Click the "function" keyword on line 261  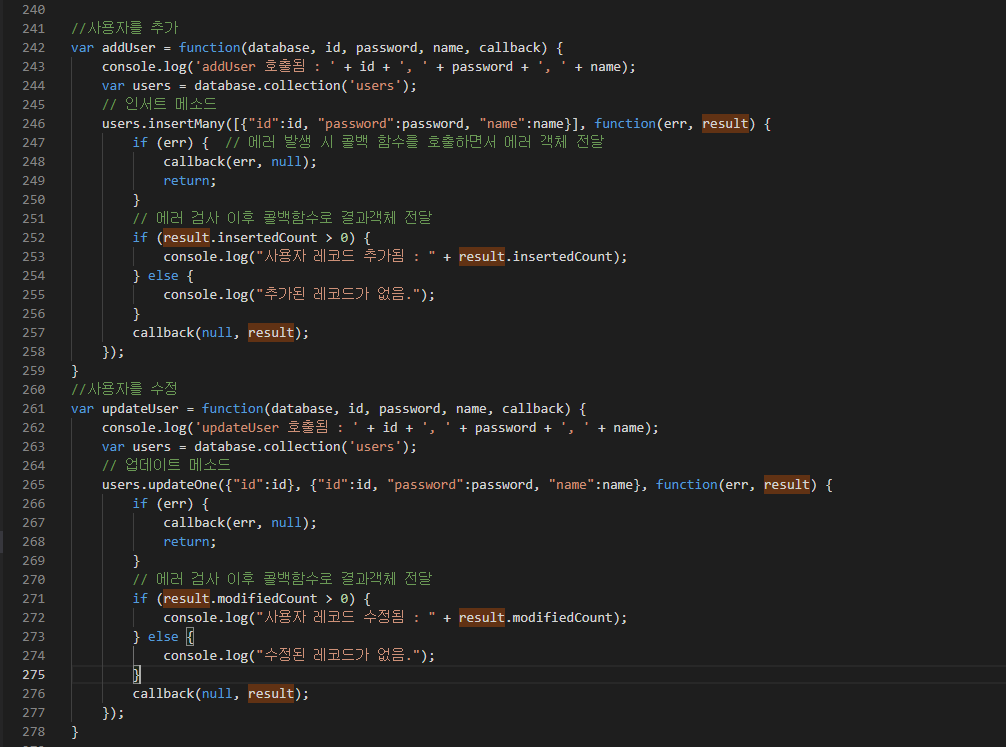pyautogui.click(x=232, y=409)
